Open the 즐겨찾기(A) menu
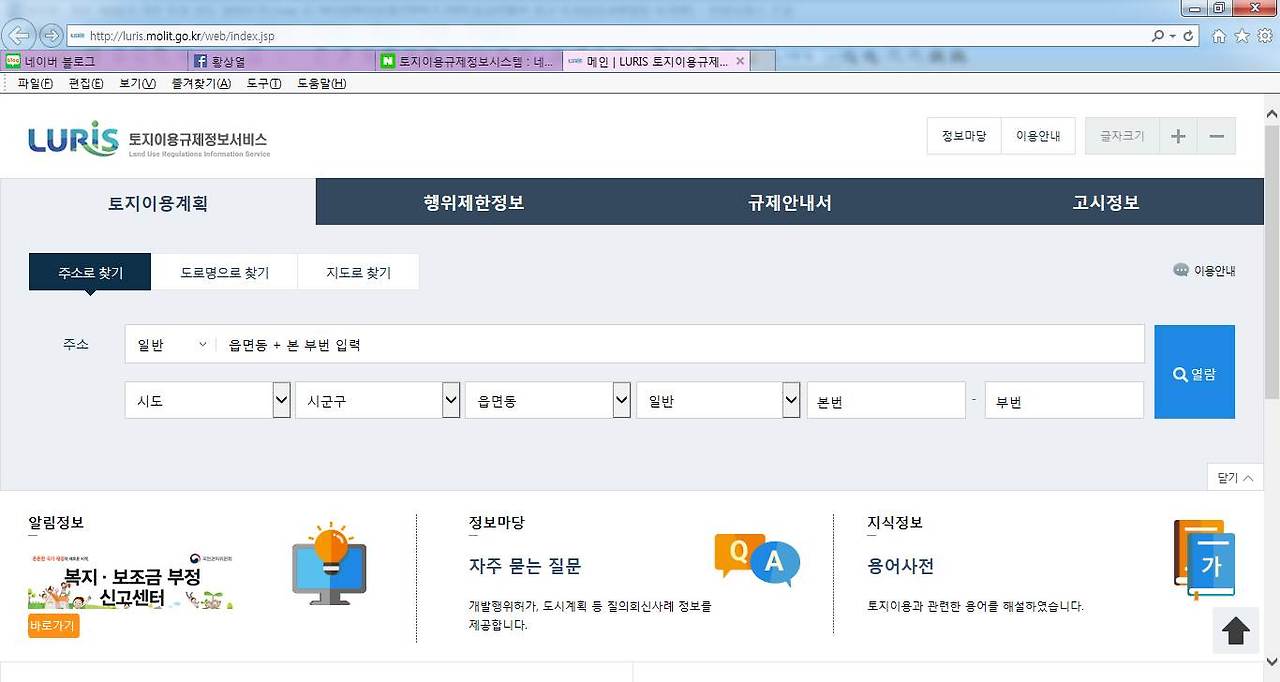Image resolution: width=1280 pixels, height=682 pixels. tap(201, 84)
